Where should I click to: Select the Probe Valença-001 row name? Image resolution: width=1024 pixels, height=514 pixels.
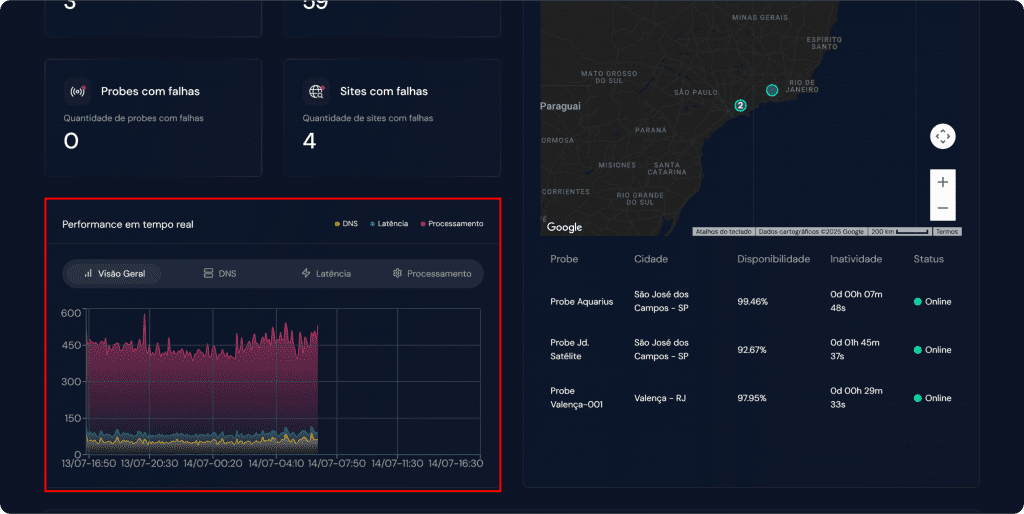(x=577, y=398)
